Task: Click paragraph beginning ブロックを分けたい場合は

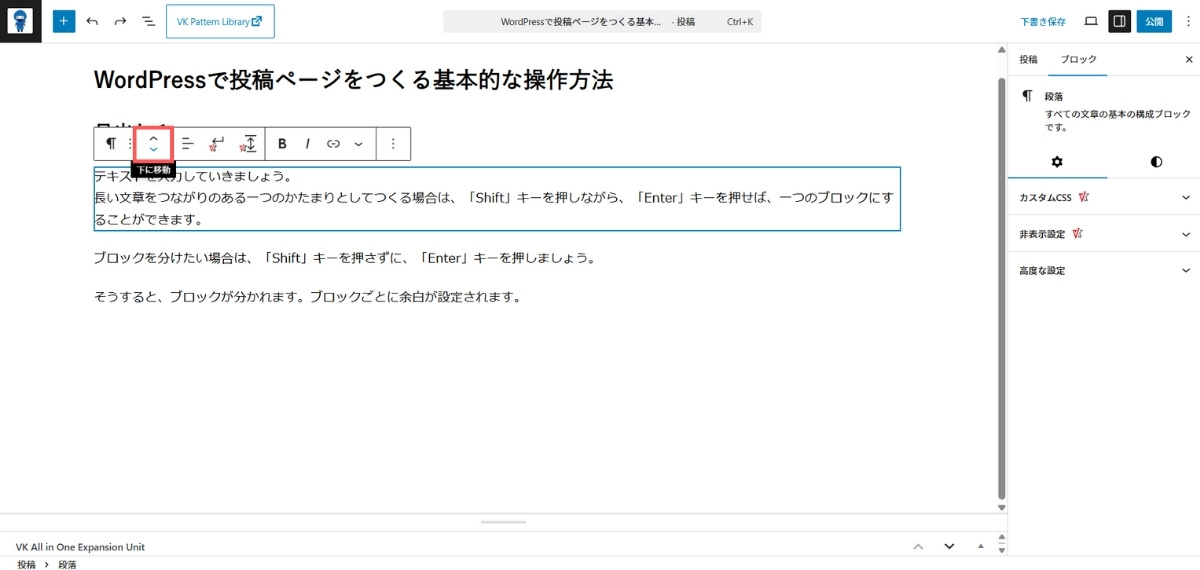Action: 345,258
